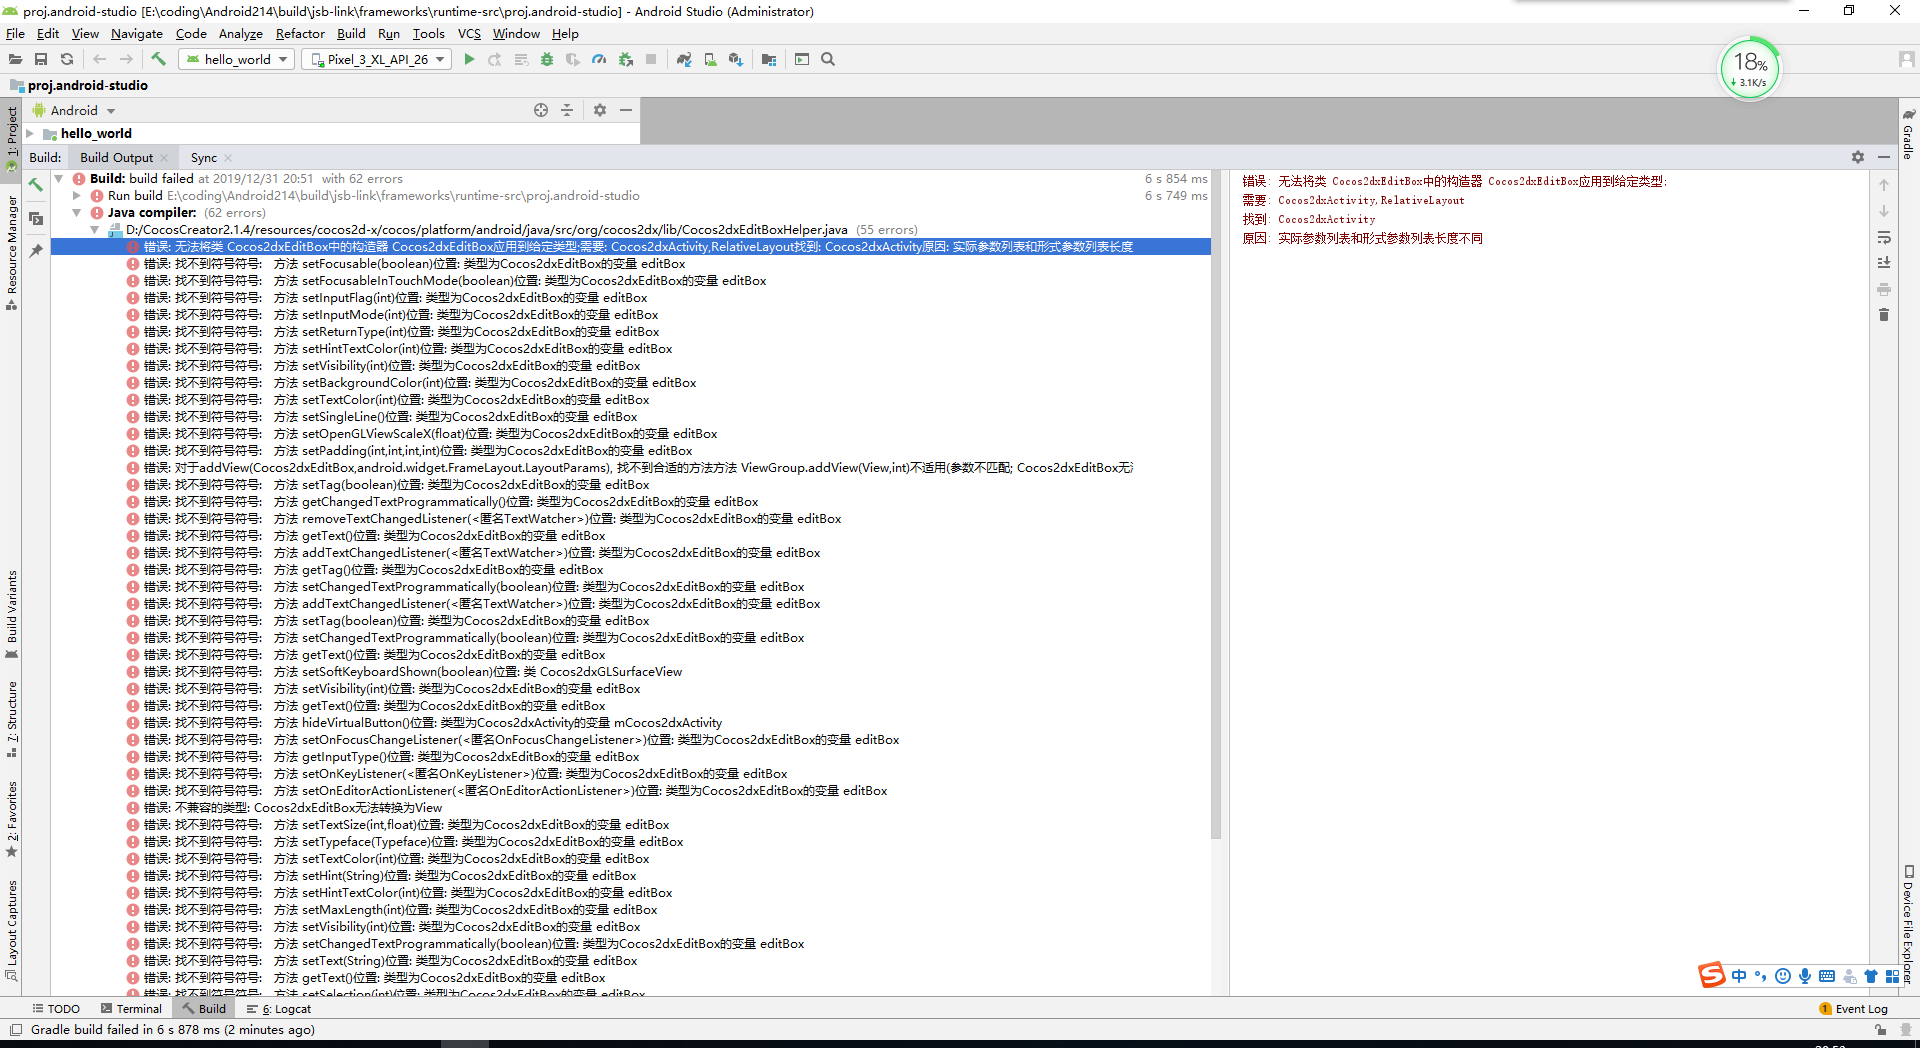Click the Collapse All icon in Project panel

pos(567,110)
